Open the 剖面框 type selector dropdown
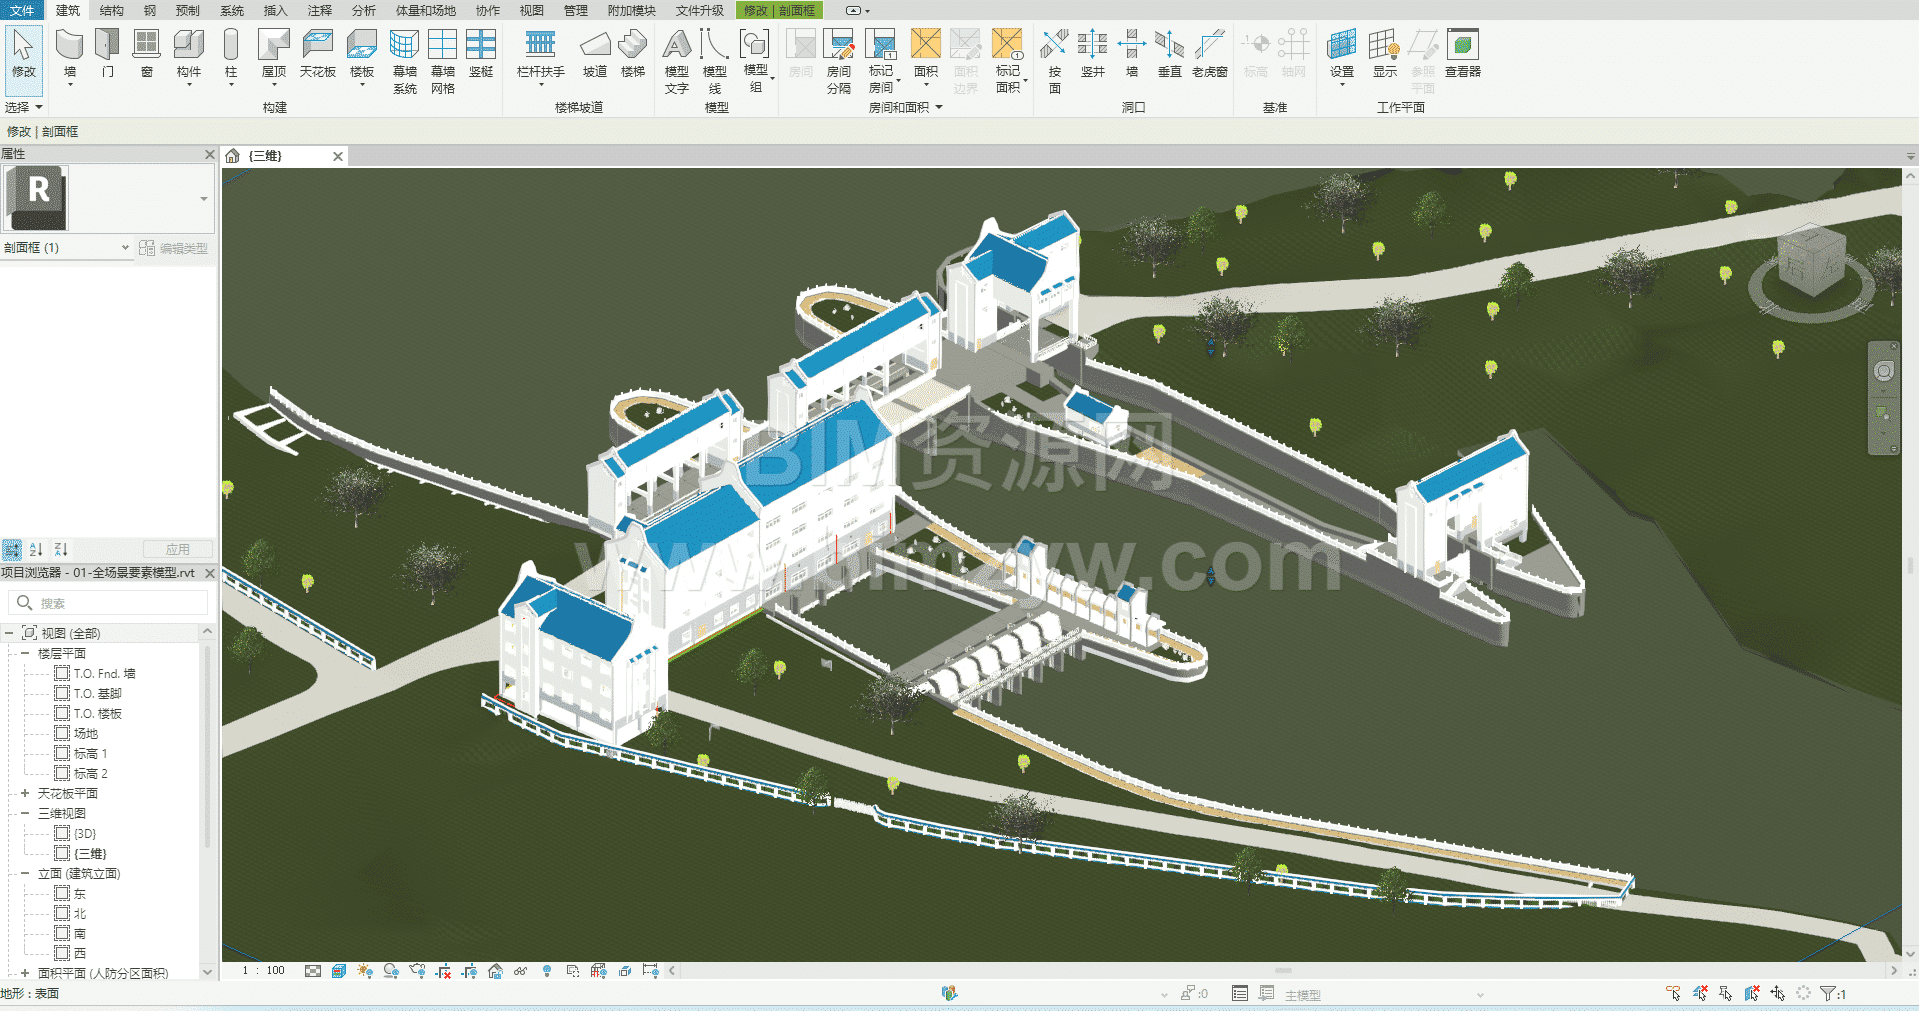The width and height of the screenshot is (1919, 1011). 125,248
